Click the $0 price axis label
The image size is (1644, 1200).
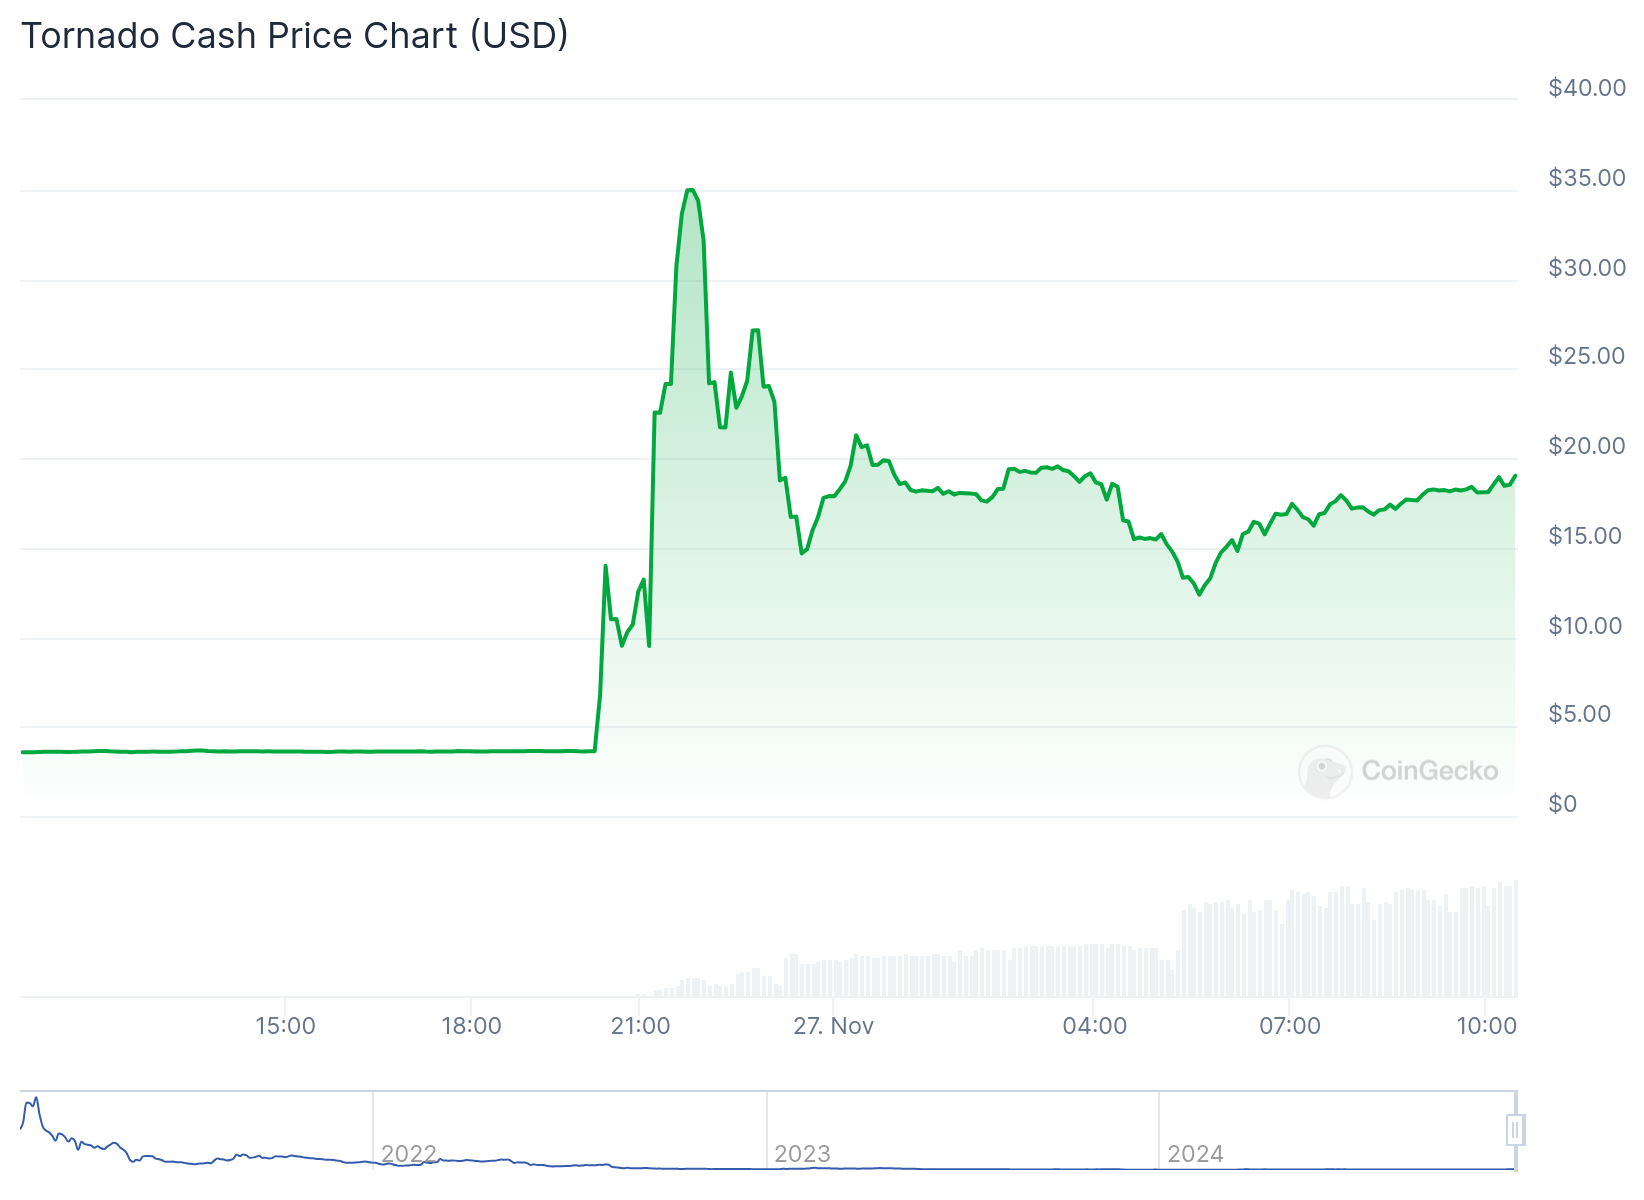(x=1562, y=804)
